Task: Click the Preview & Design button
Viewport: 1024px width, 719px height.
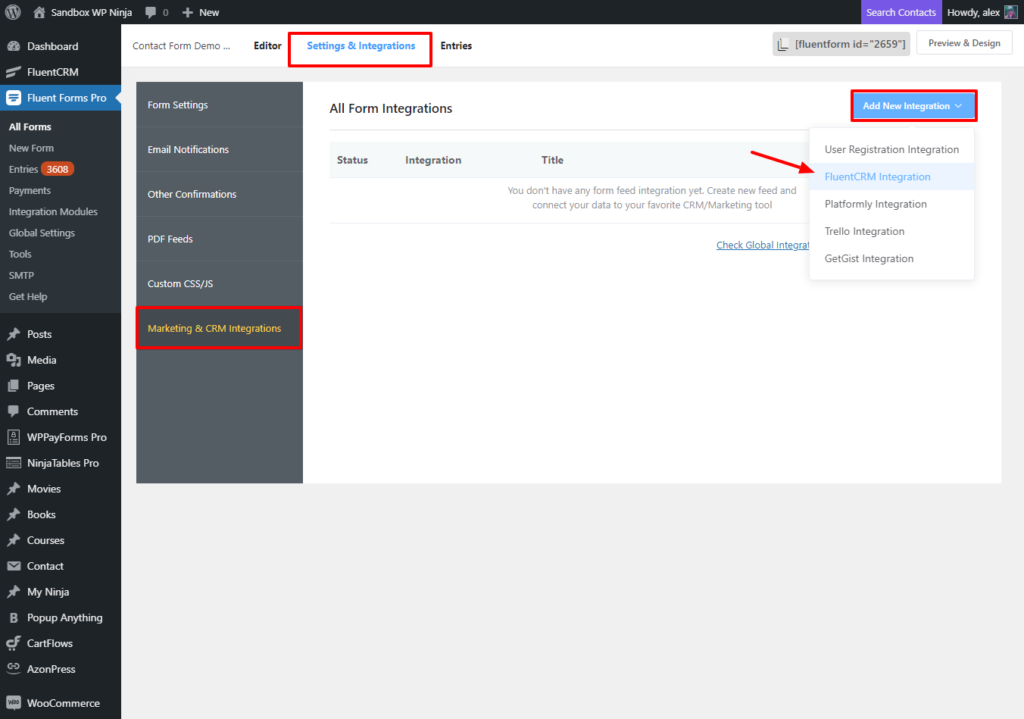Action: coord(964,43)
